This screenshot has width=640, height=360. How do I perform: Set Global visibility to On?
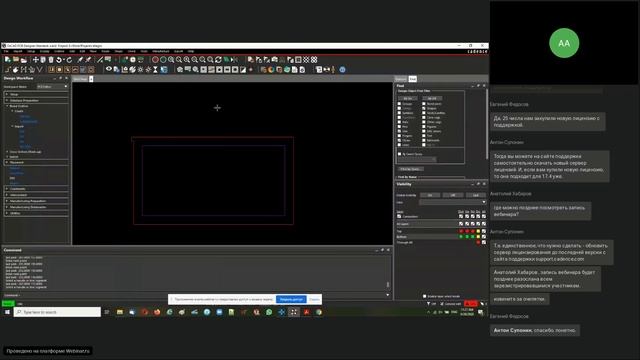click(430, 195)
